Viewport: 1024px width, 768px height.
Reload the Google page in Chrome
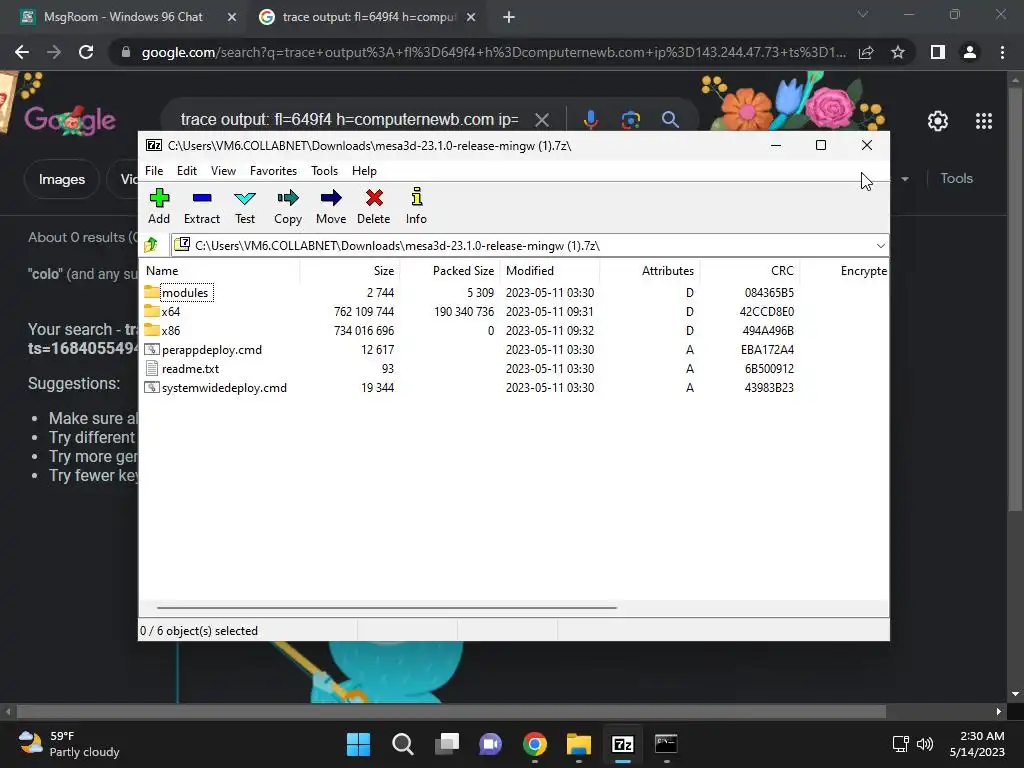tap(86, 52)
